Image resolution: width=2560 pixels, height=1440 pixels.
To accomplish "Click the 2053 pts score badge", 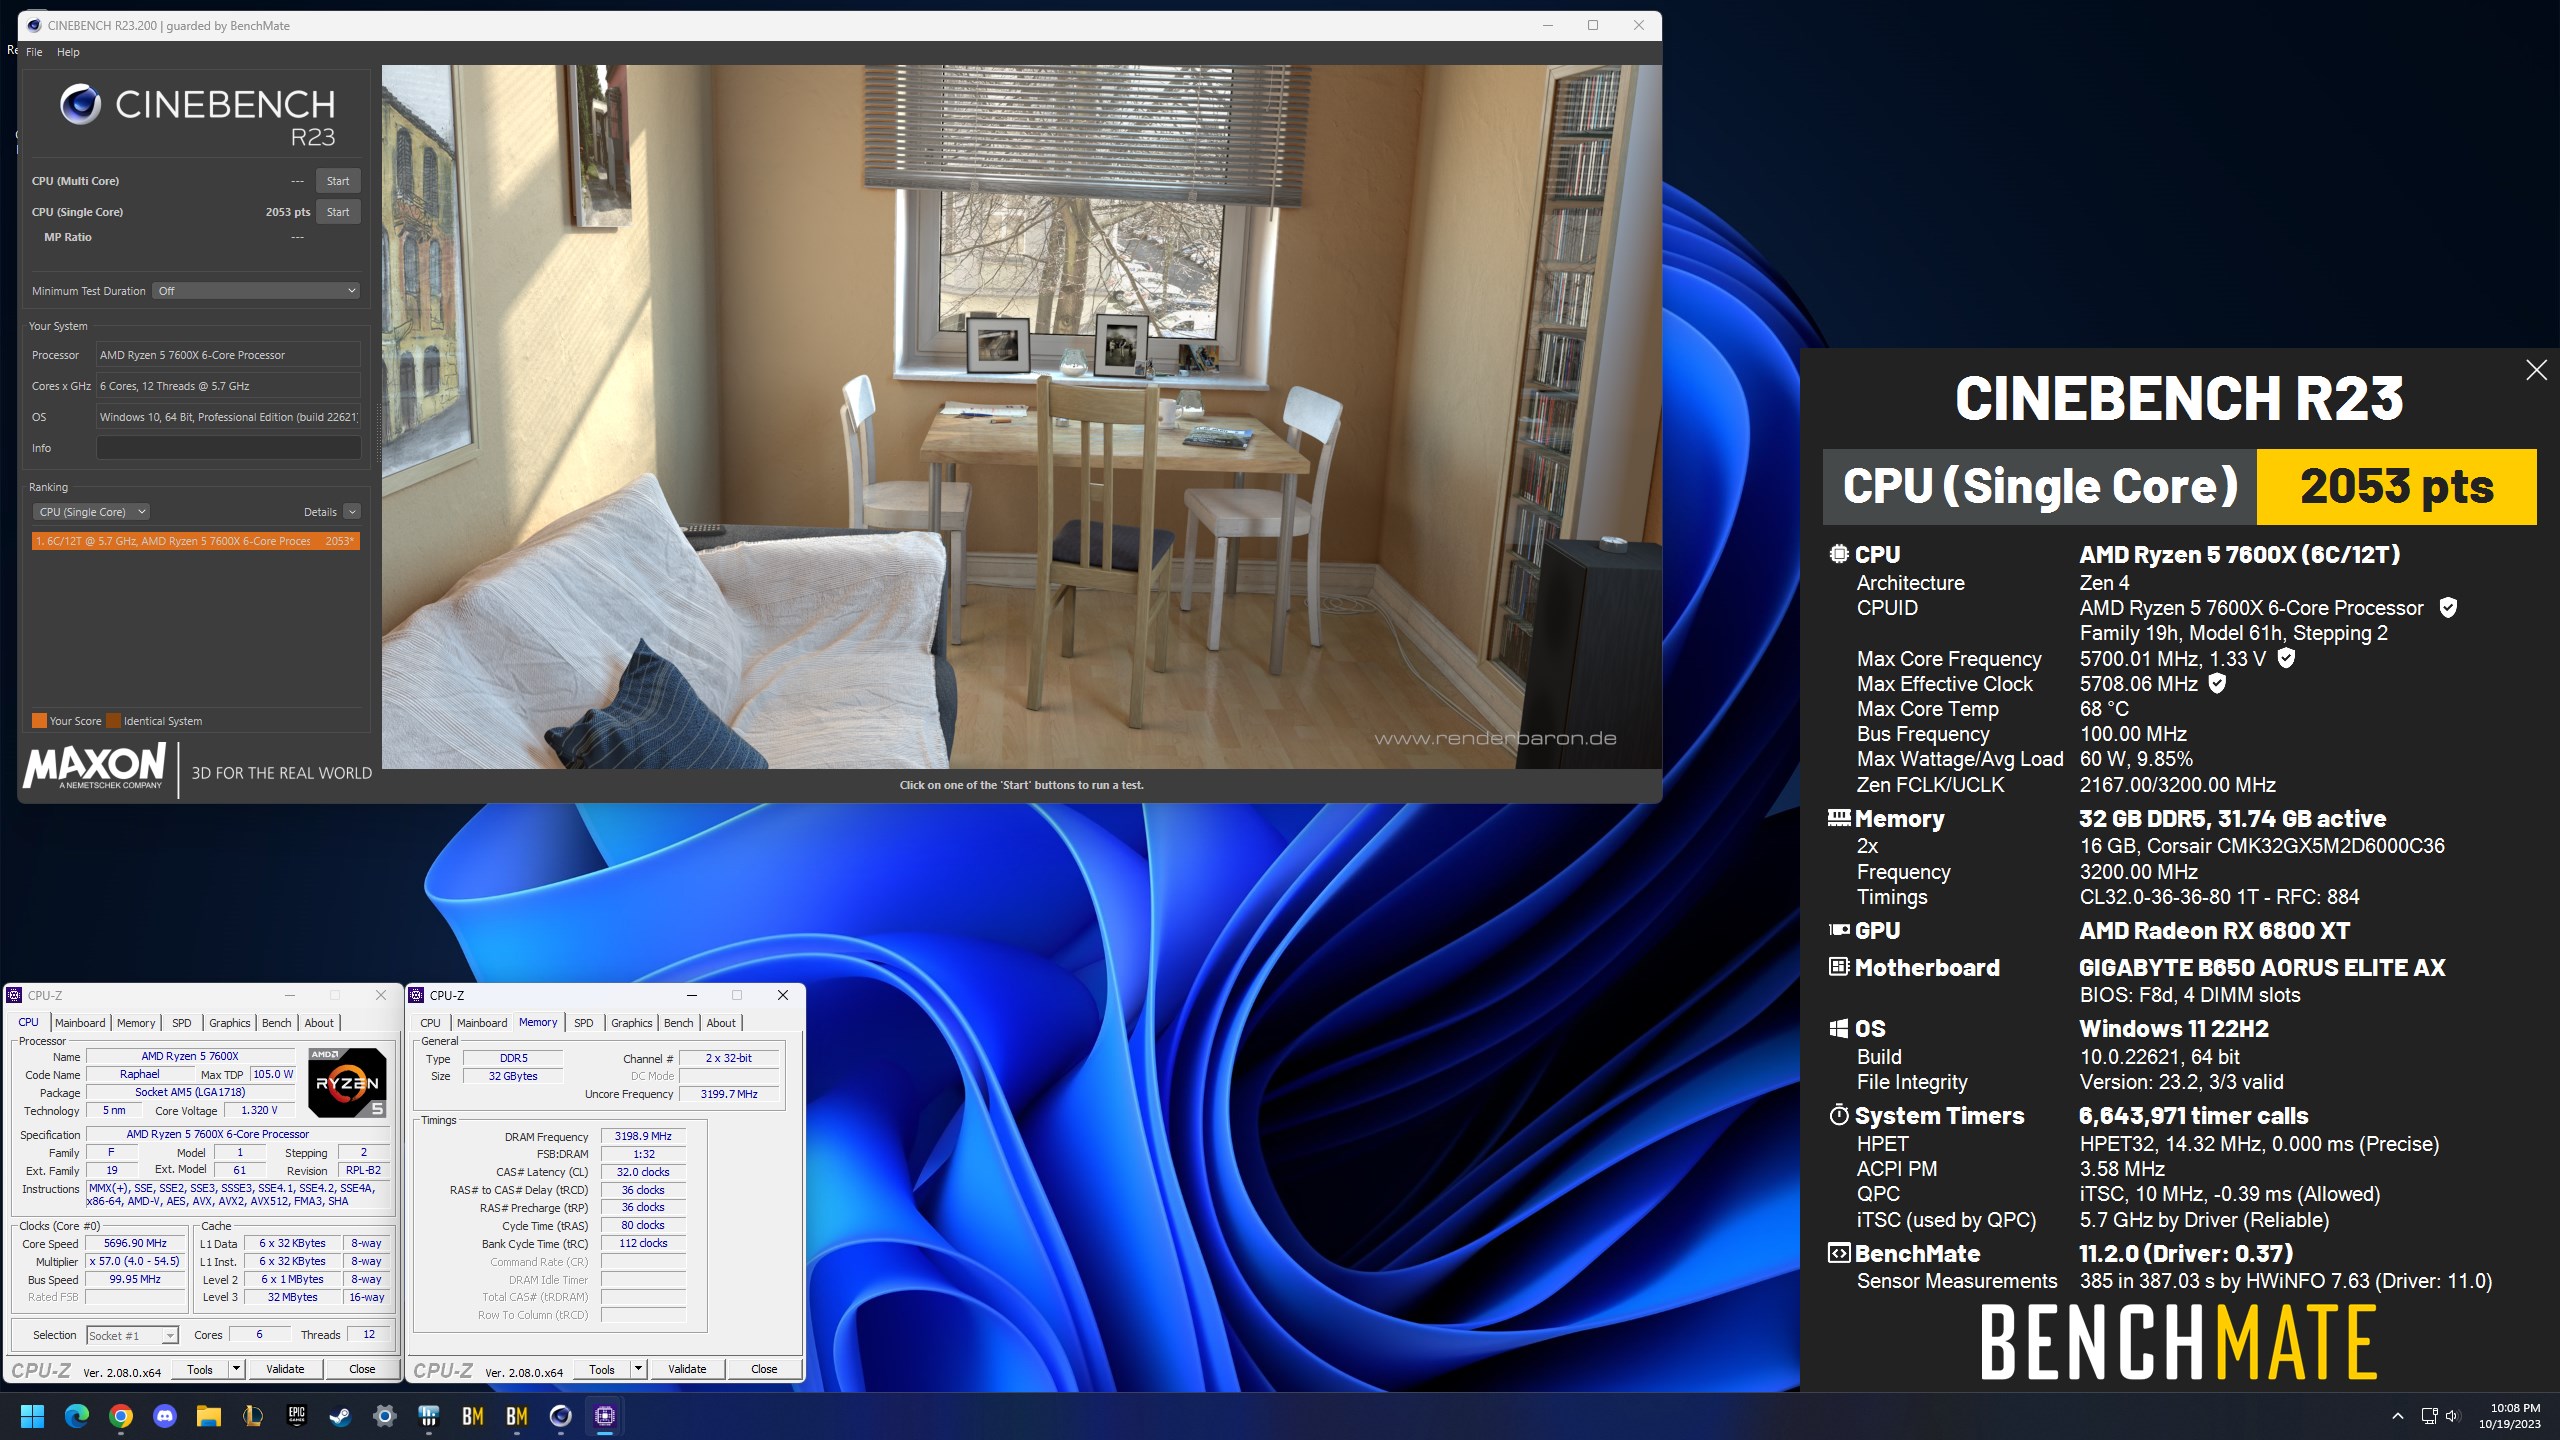I will click(x=2396, y=487).
